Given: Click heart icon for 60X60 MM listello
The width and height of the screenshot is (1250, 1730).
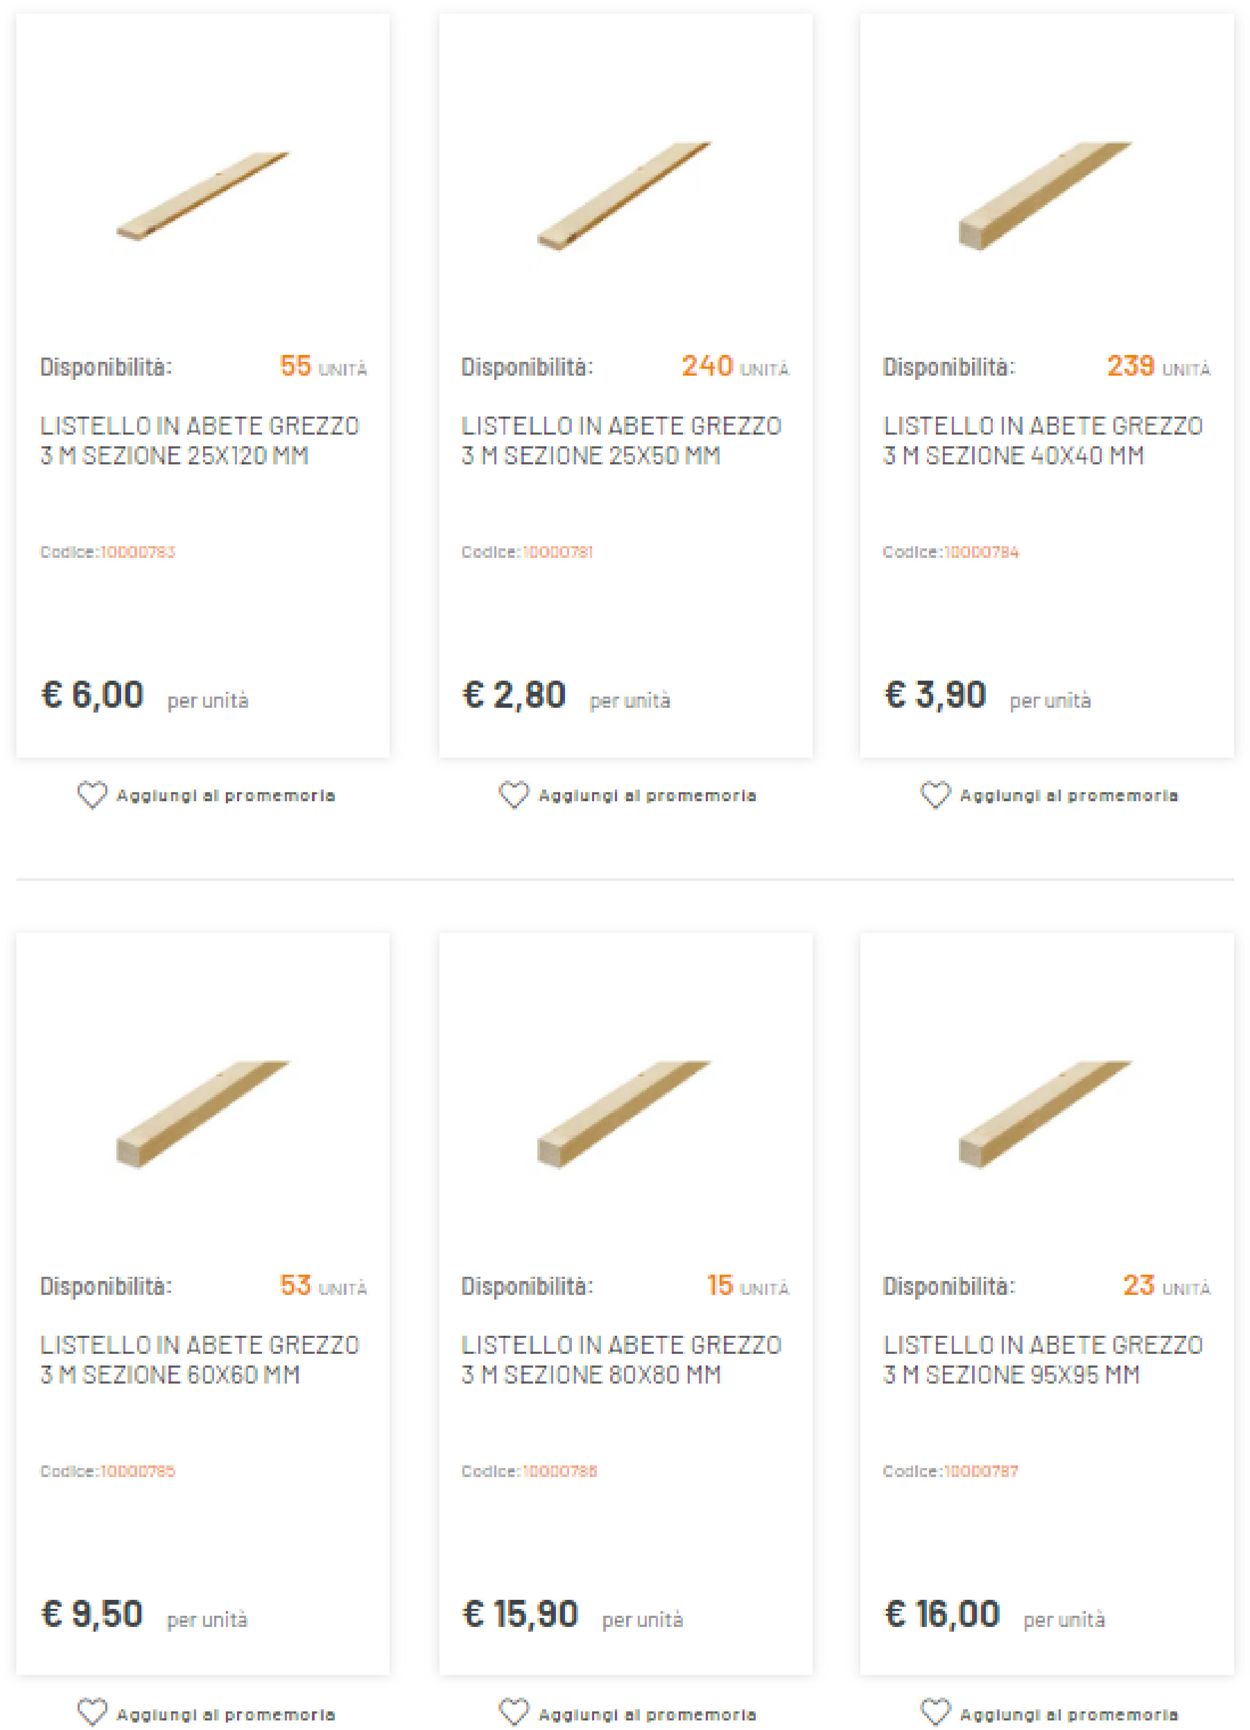Looking at the screenshot, I should (92, 1713).
